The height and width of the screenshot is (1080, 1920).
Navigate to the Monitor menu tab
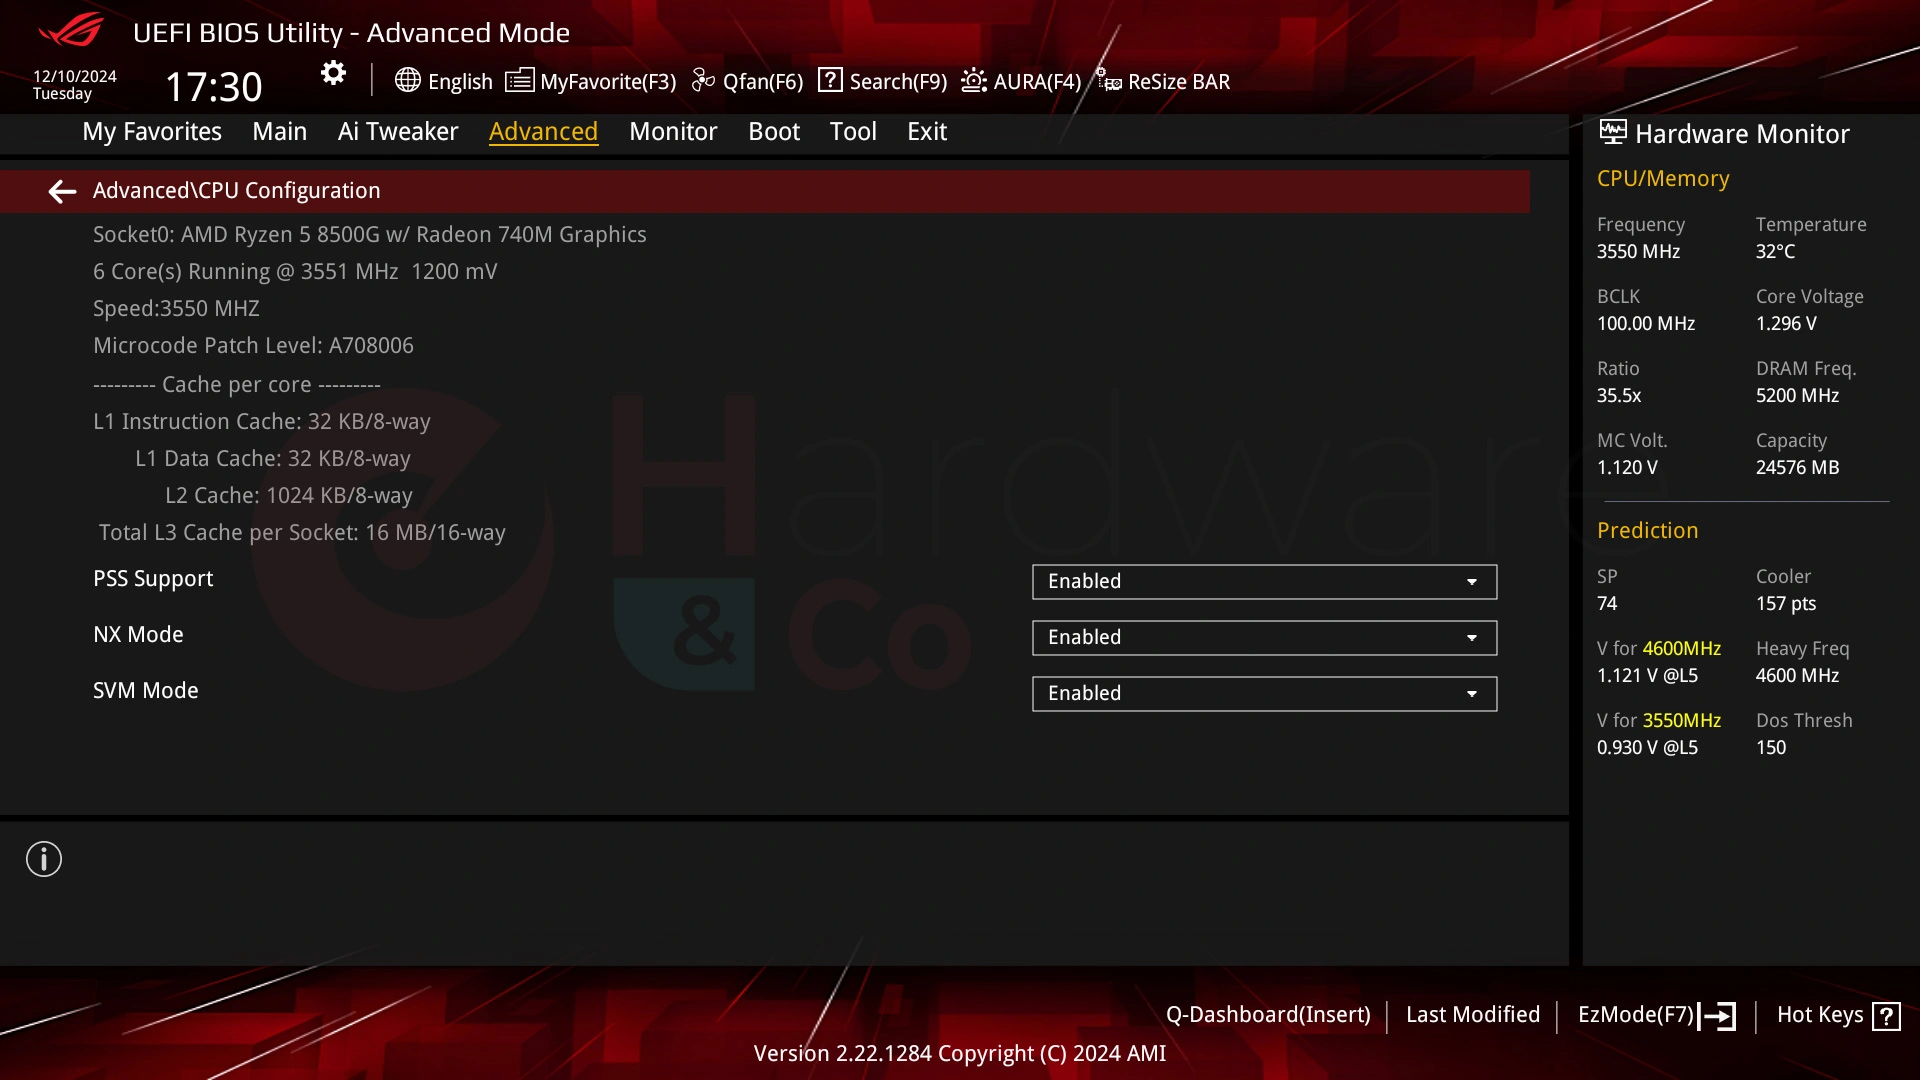[x=673, y=131]
